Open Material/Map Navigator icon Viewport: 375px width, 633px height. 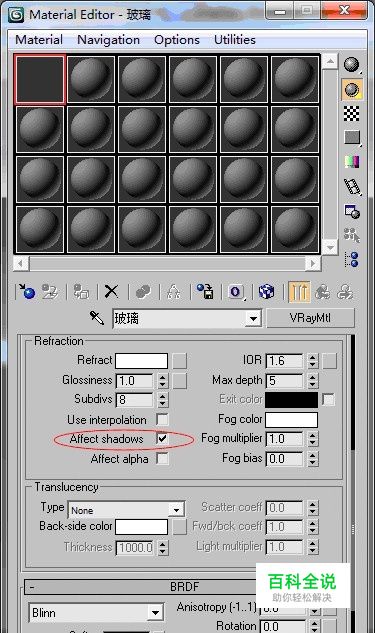tap(352, 259)
